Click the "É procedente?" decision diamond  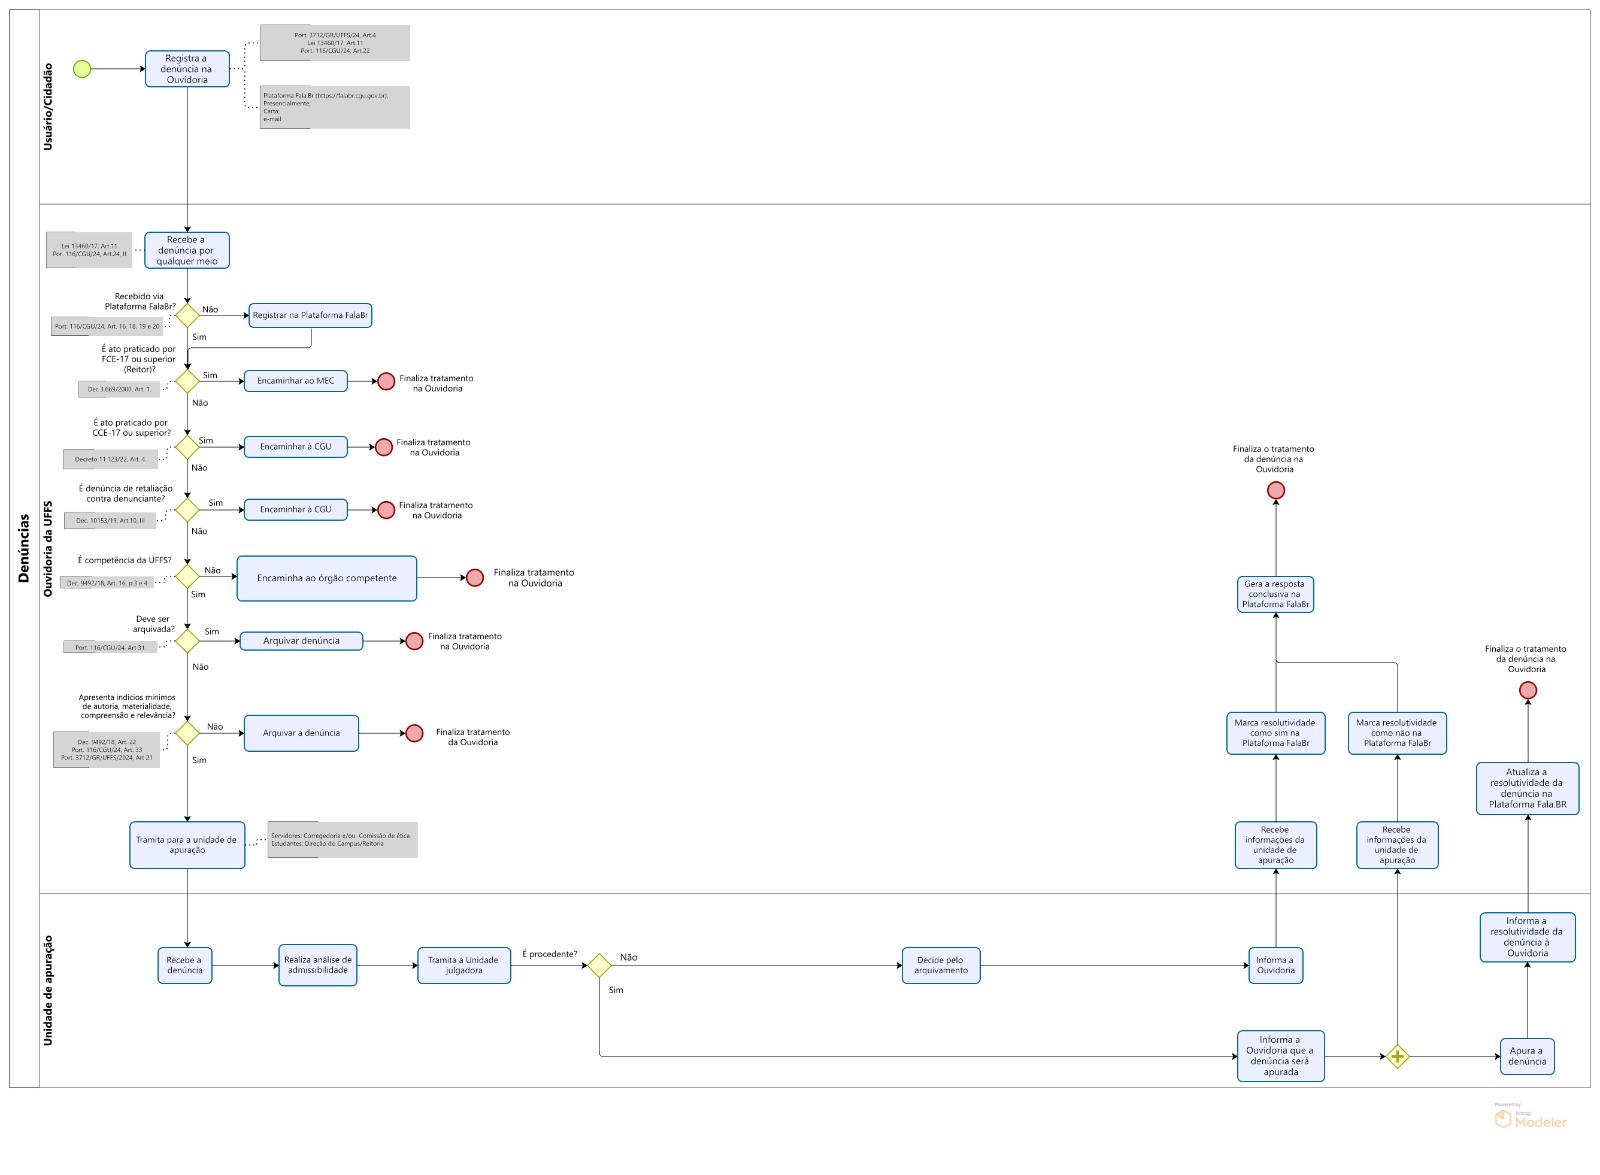pos(599,965)
